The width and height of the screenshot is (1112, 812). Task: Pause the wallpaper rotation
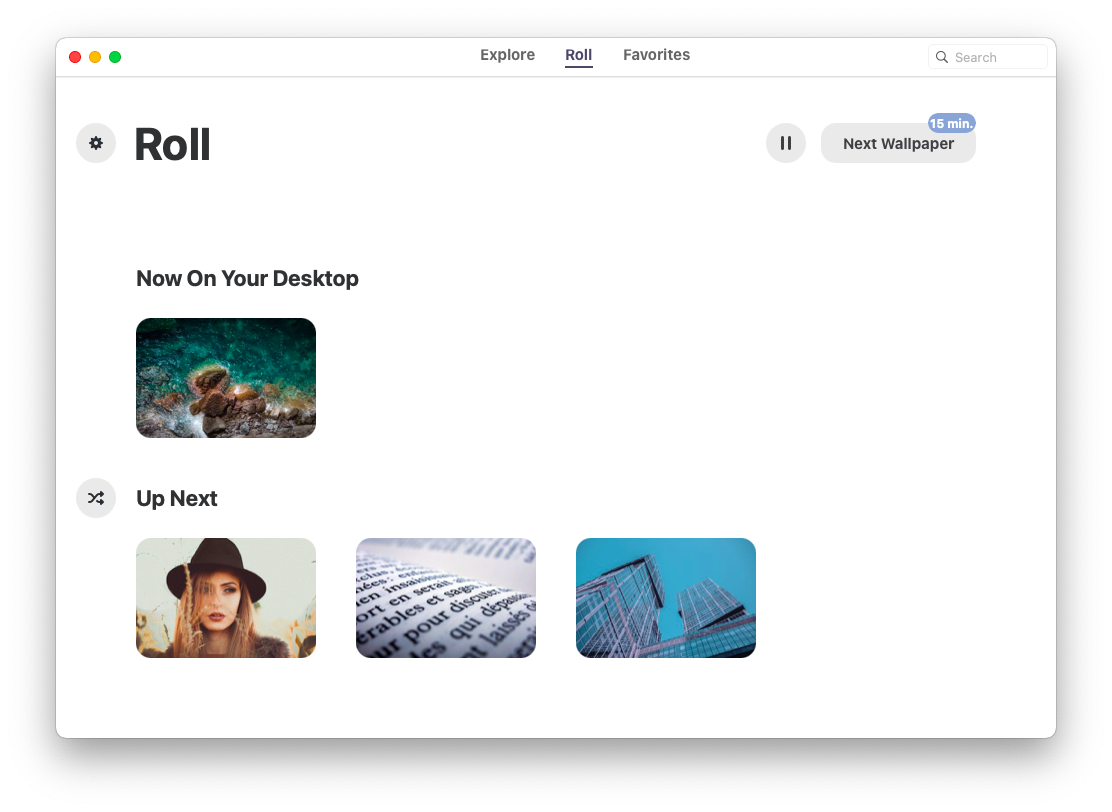(786, 143)
